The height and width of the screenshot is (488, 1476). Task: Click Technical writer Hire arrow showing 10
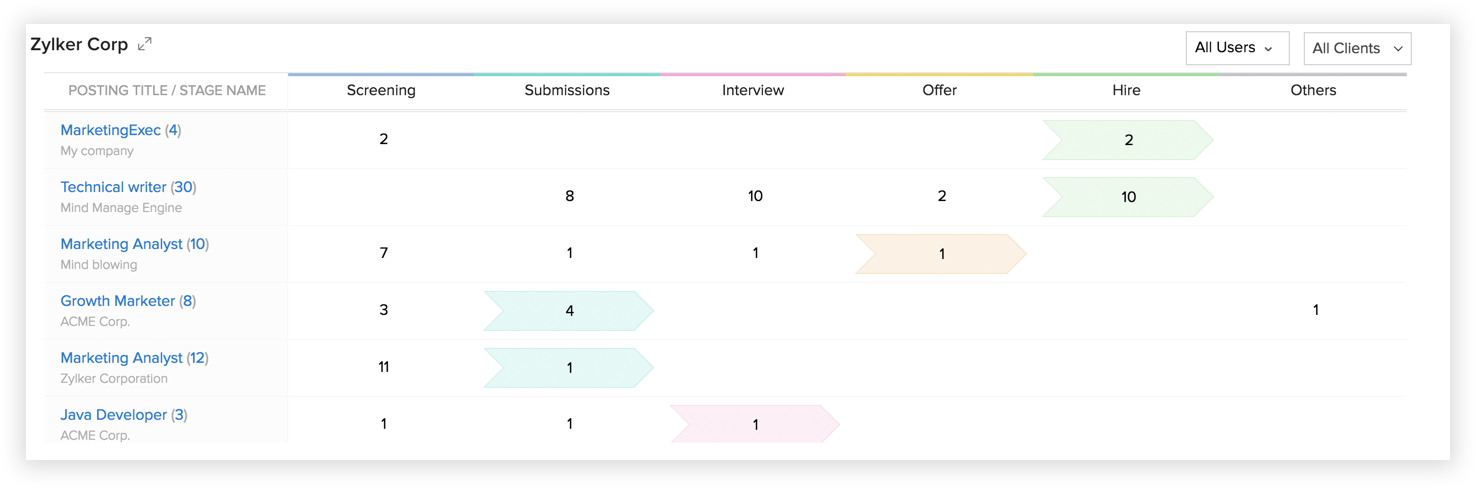pyautogui.click(x=1127, y=197)
